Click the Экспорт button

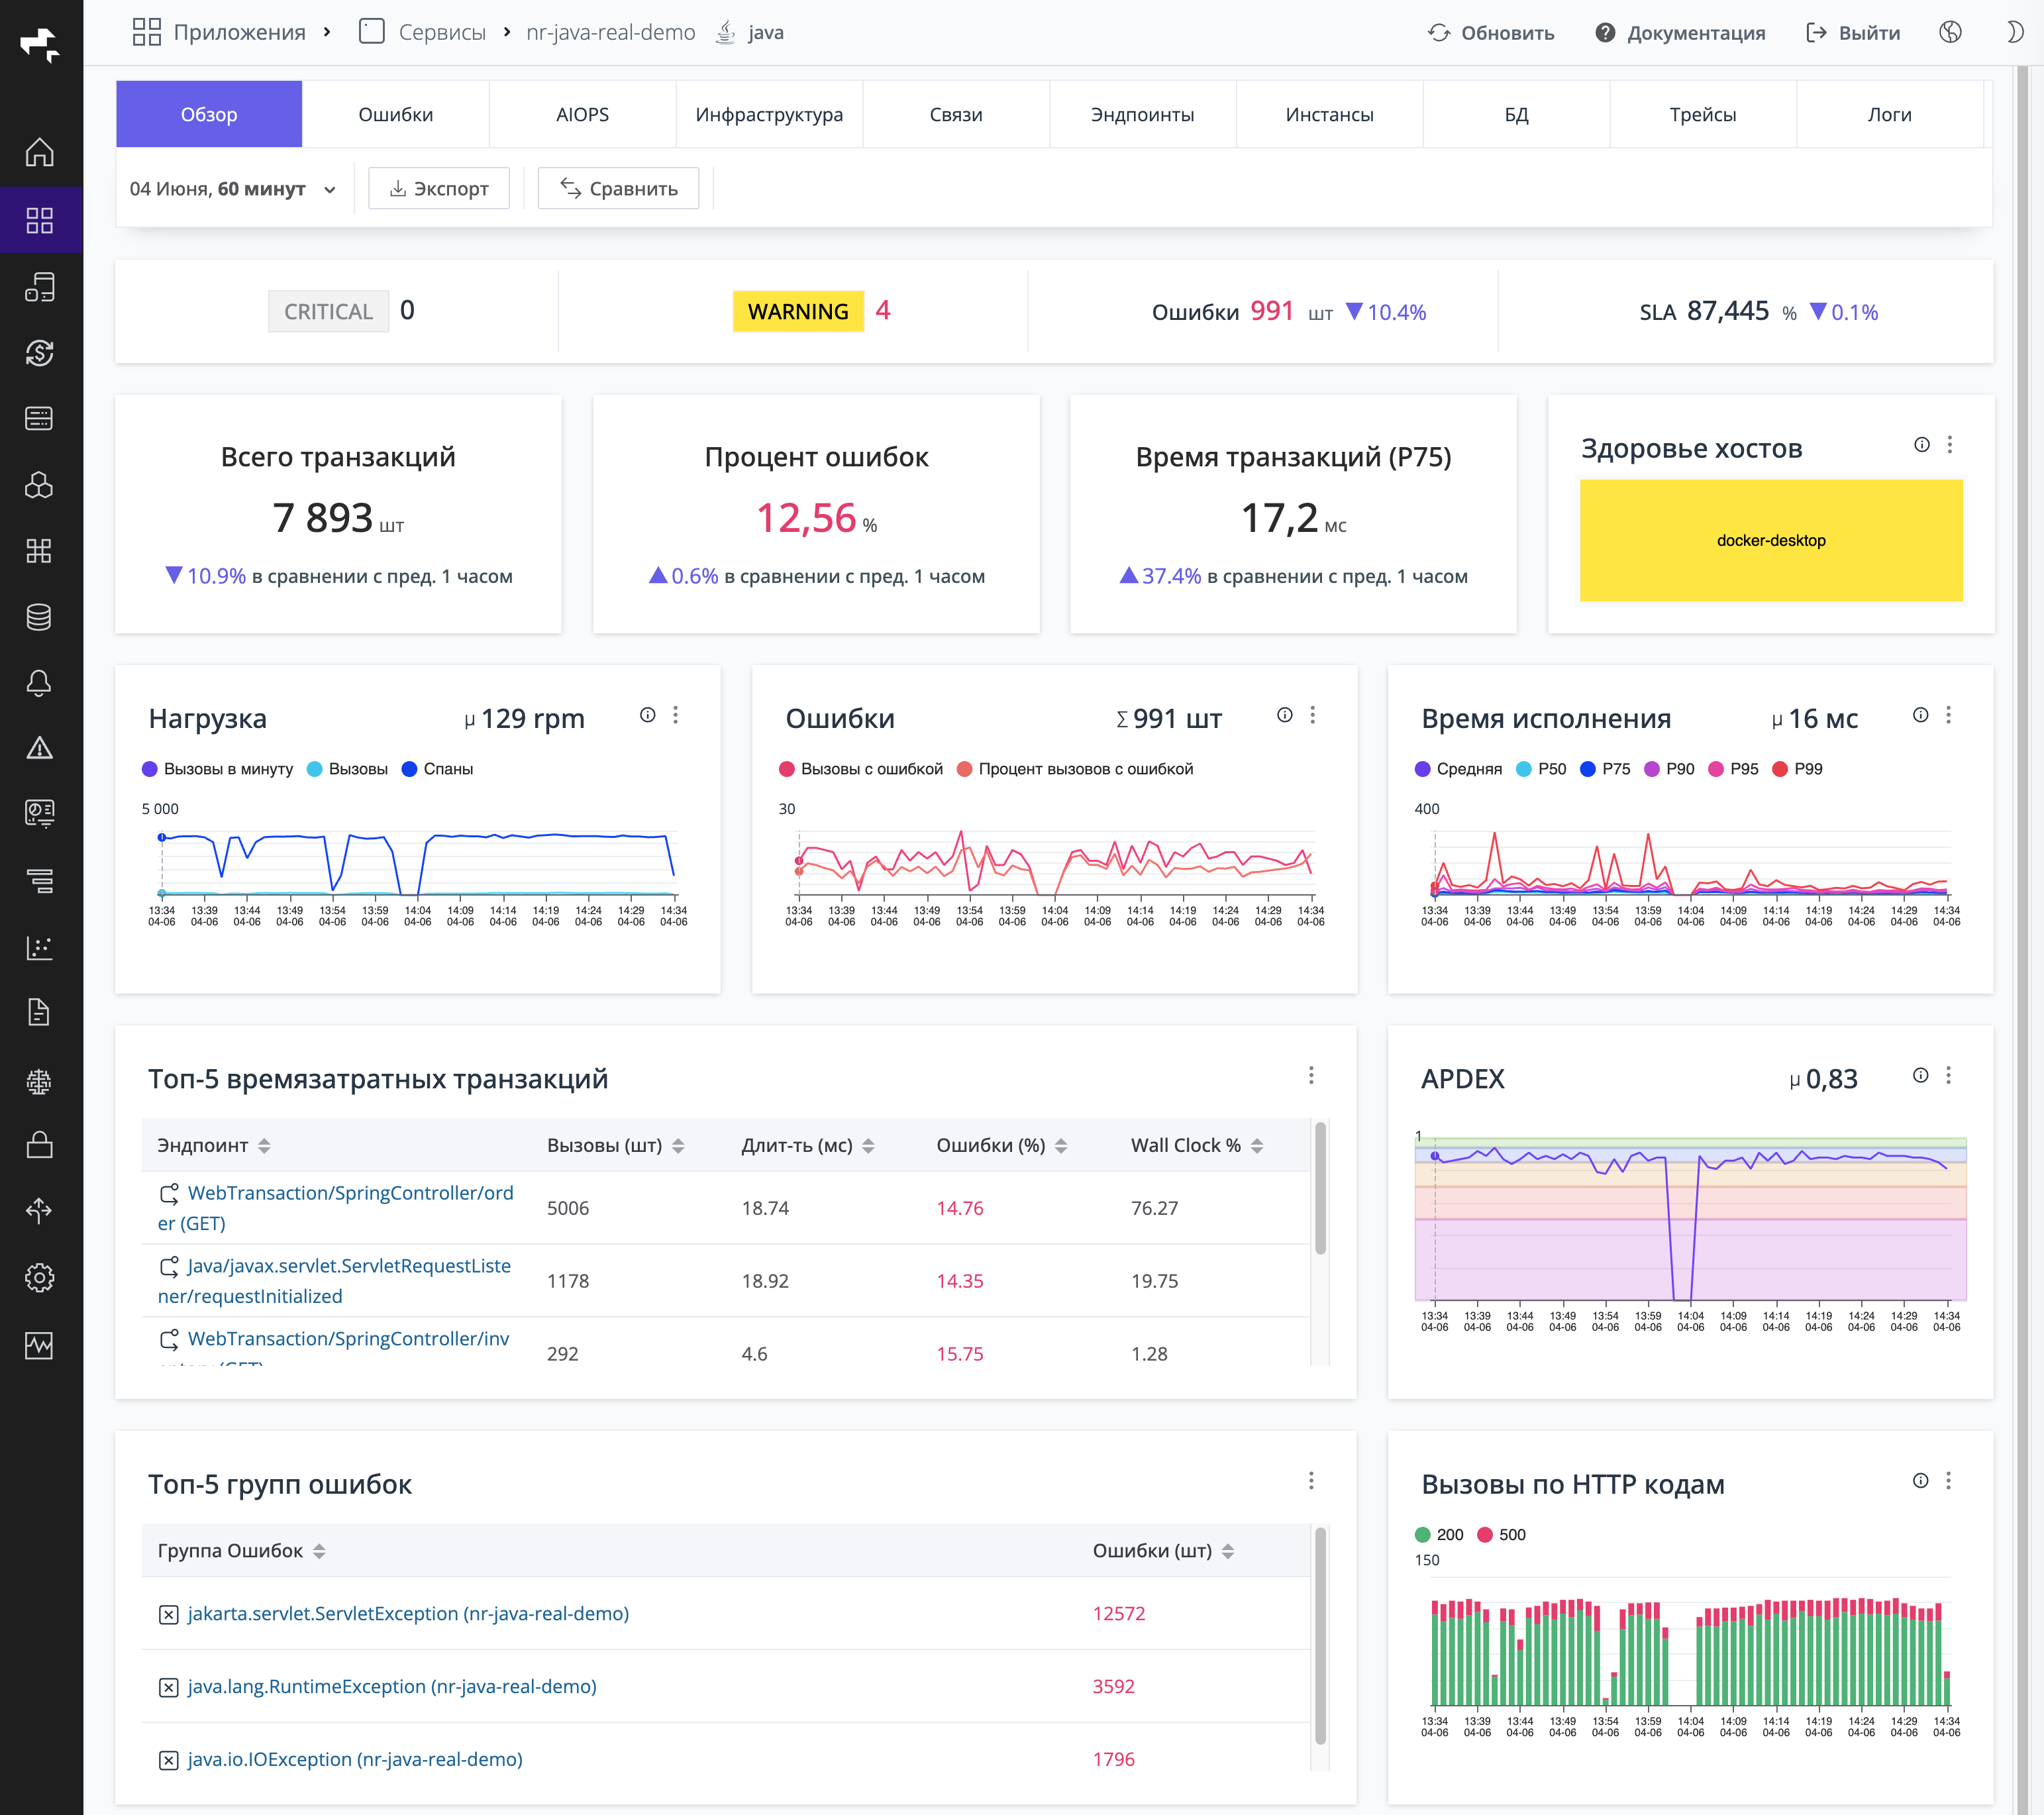click(x=439, y=188)
